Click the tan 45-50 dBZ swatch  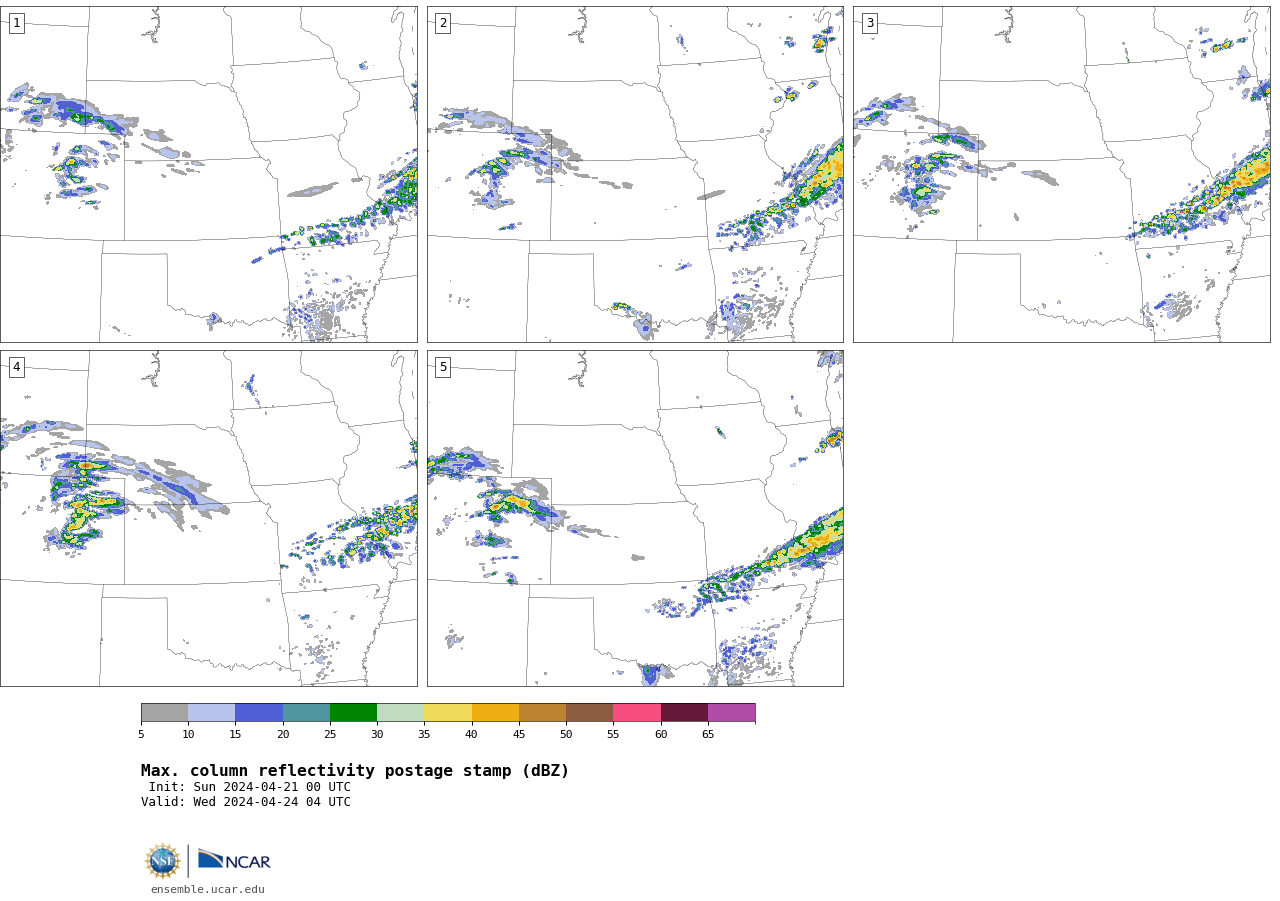tap(542, 713)
